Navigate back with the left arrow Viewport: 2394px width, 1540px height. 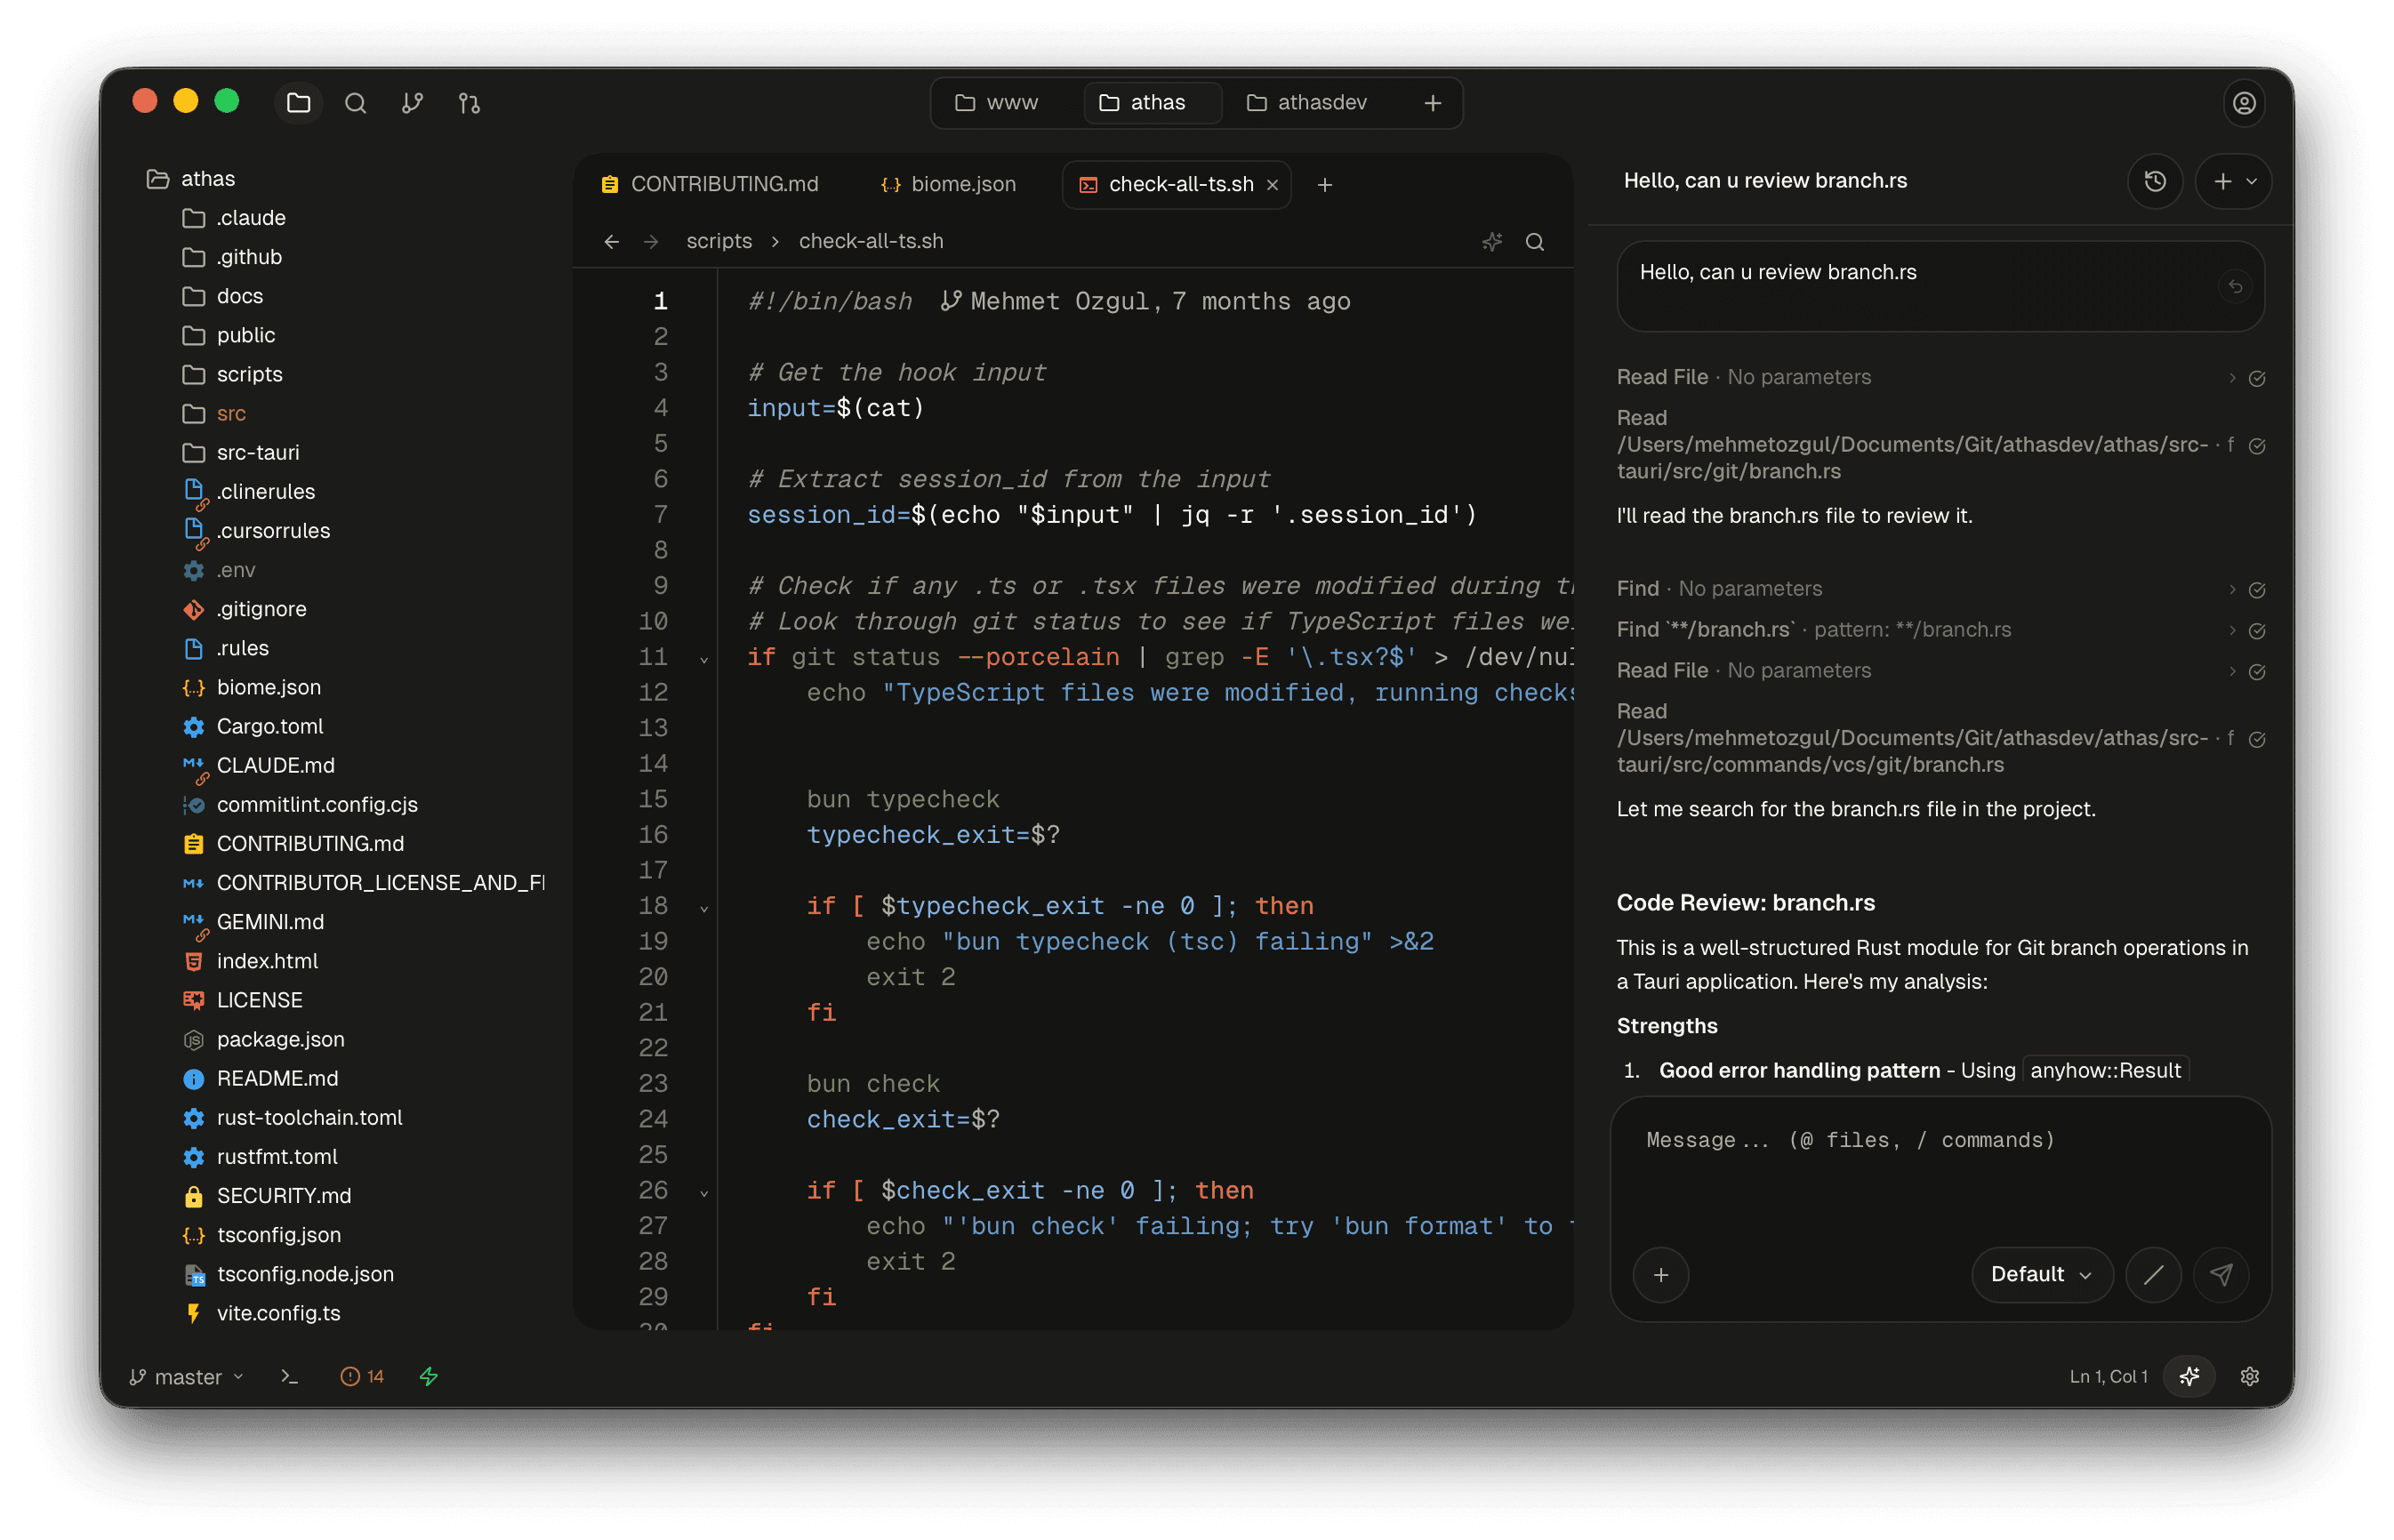click(612, 242)
